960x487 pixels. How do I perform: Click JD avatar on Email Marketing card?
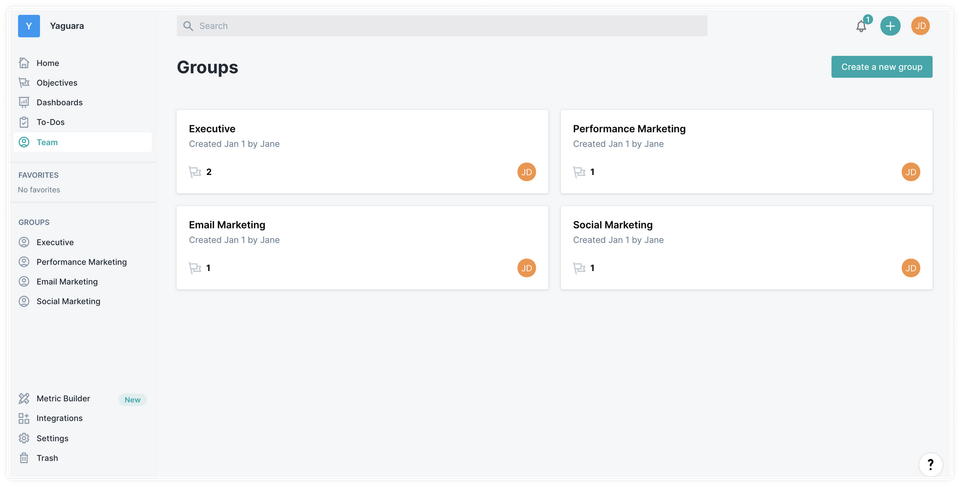click(526, 268)
